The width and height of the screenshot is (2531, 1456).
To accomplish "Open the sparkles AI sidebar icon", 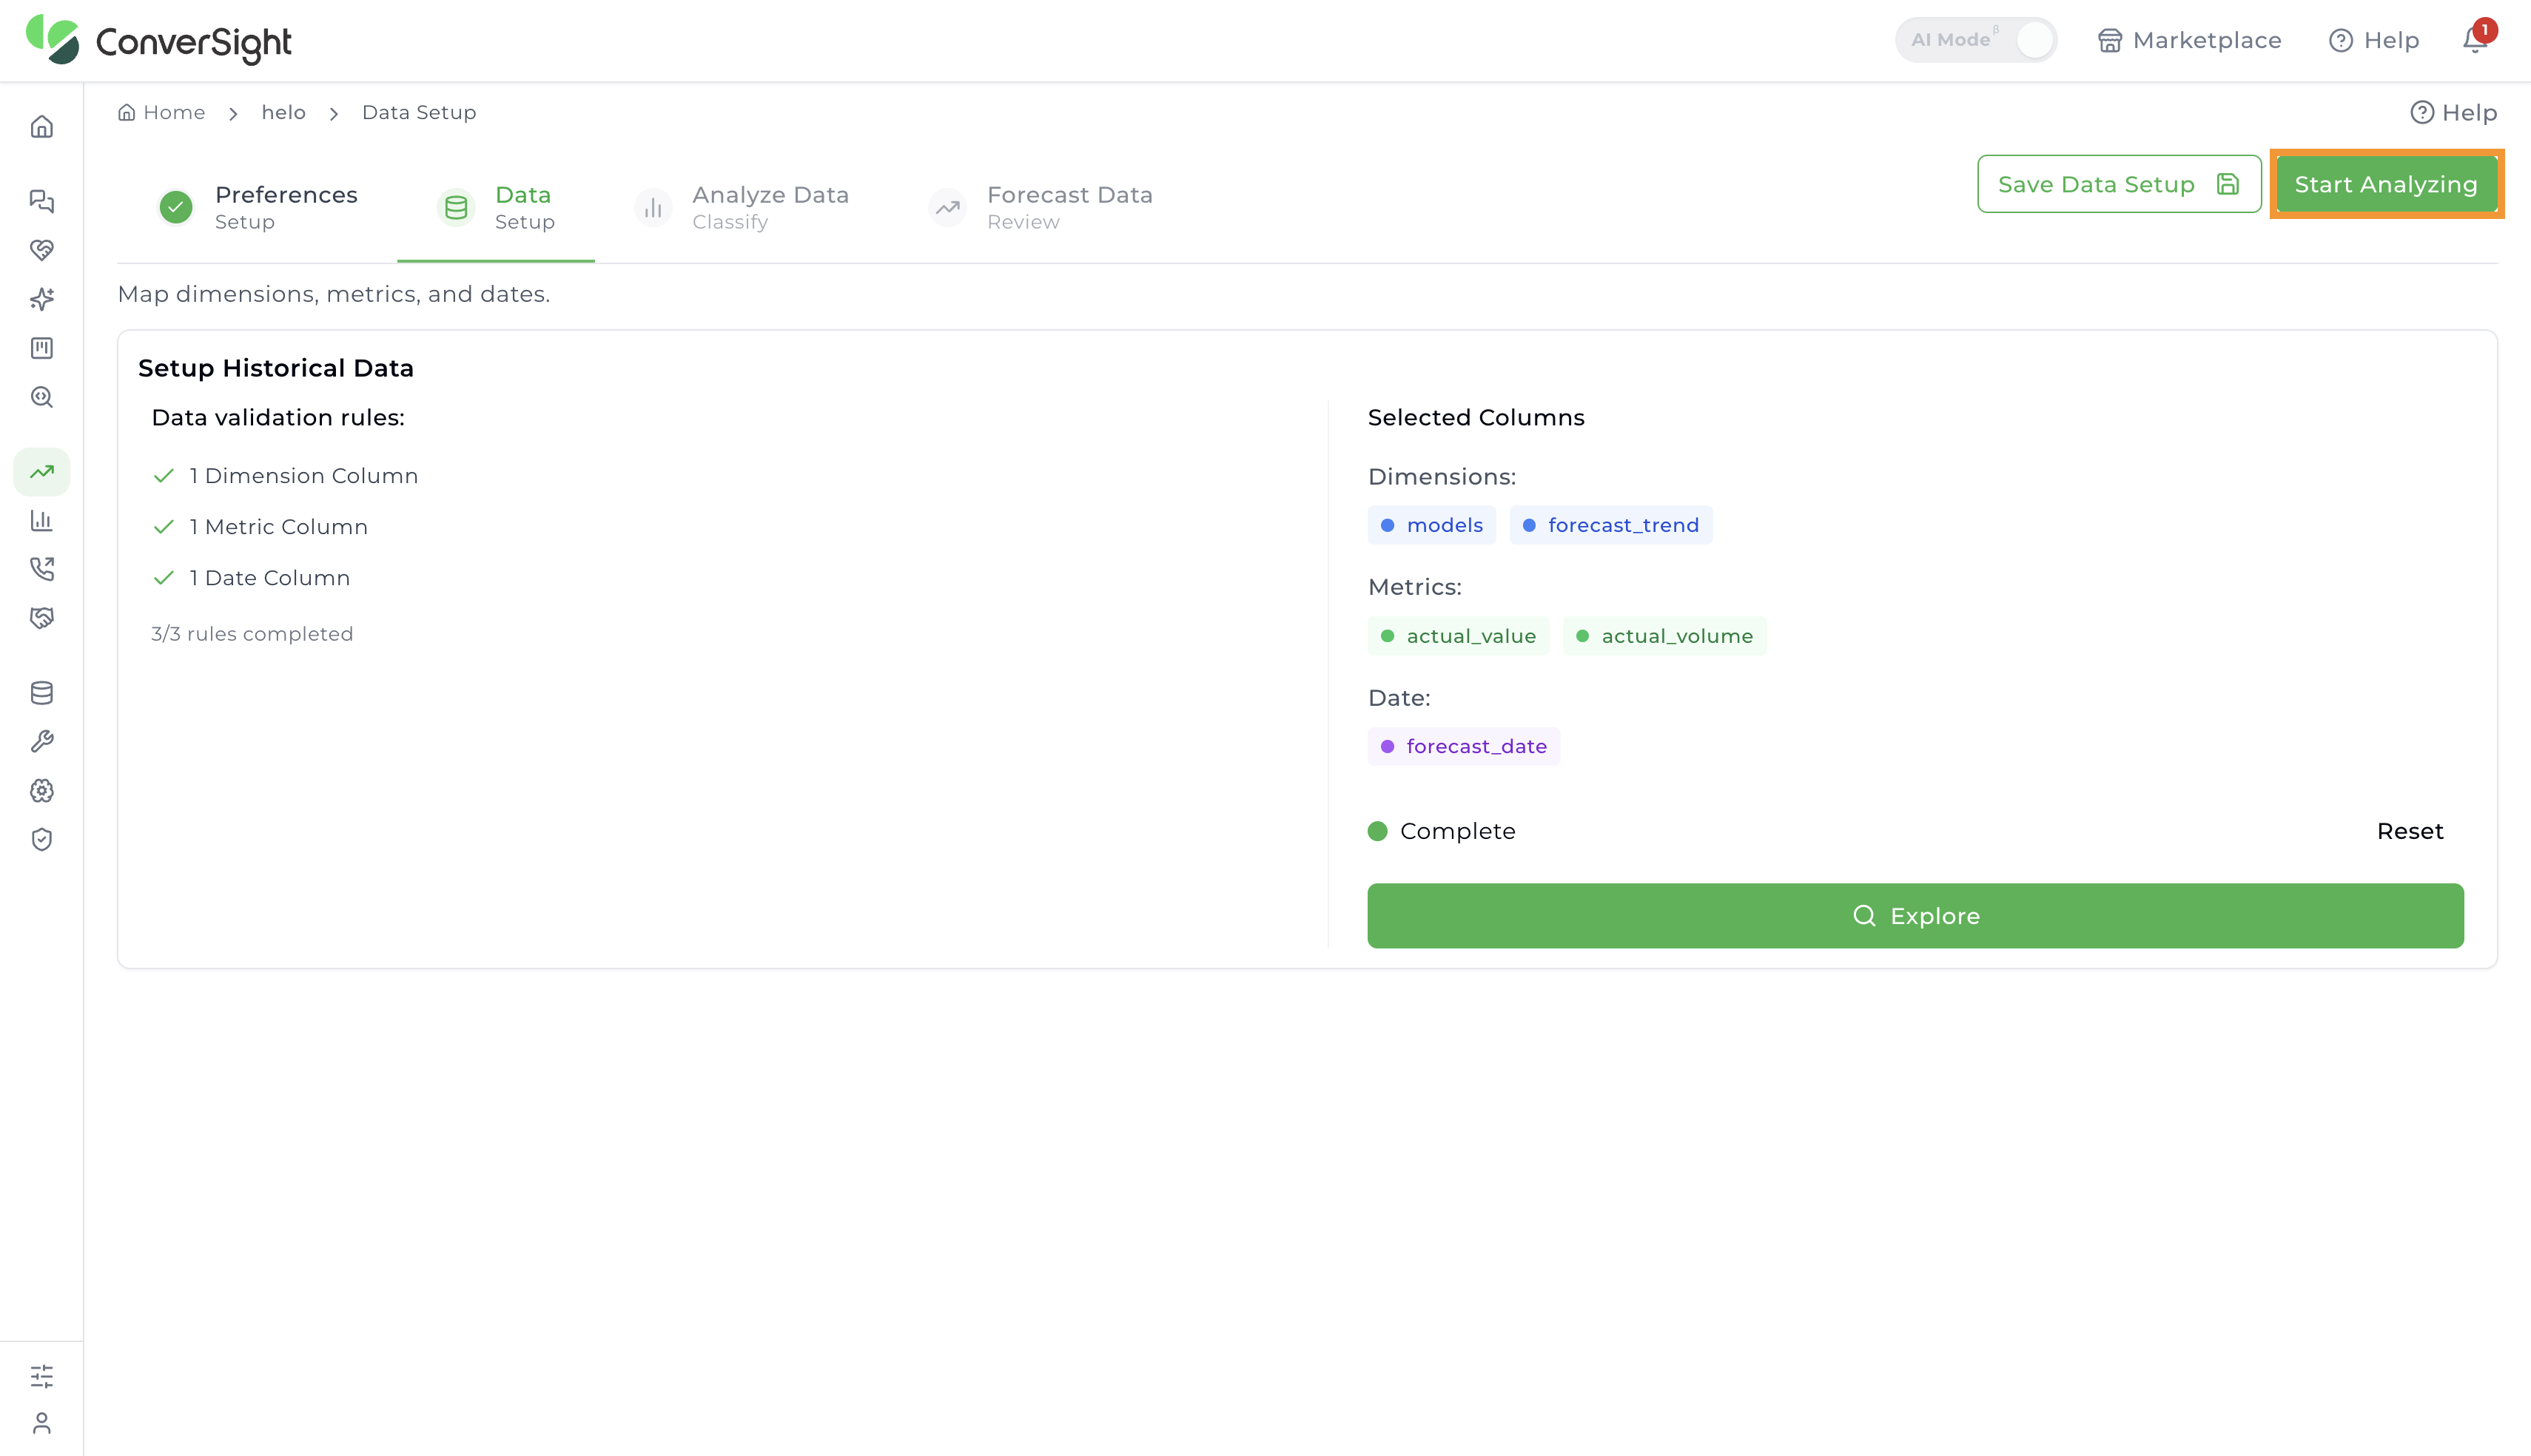I will pos(41,299).
